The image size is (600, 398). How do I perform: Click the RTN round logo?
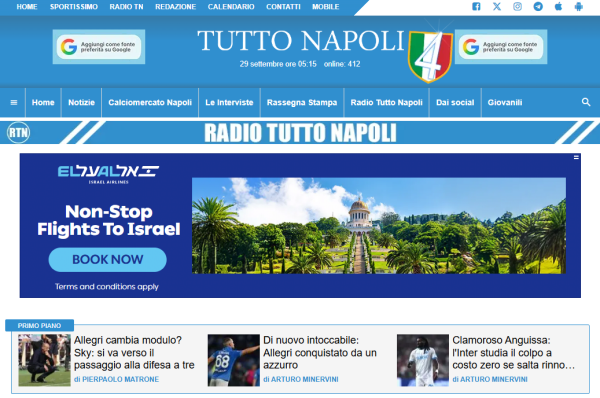click(18, 133)
